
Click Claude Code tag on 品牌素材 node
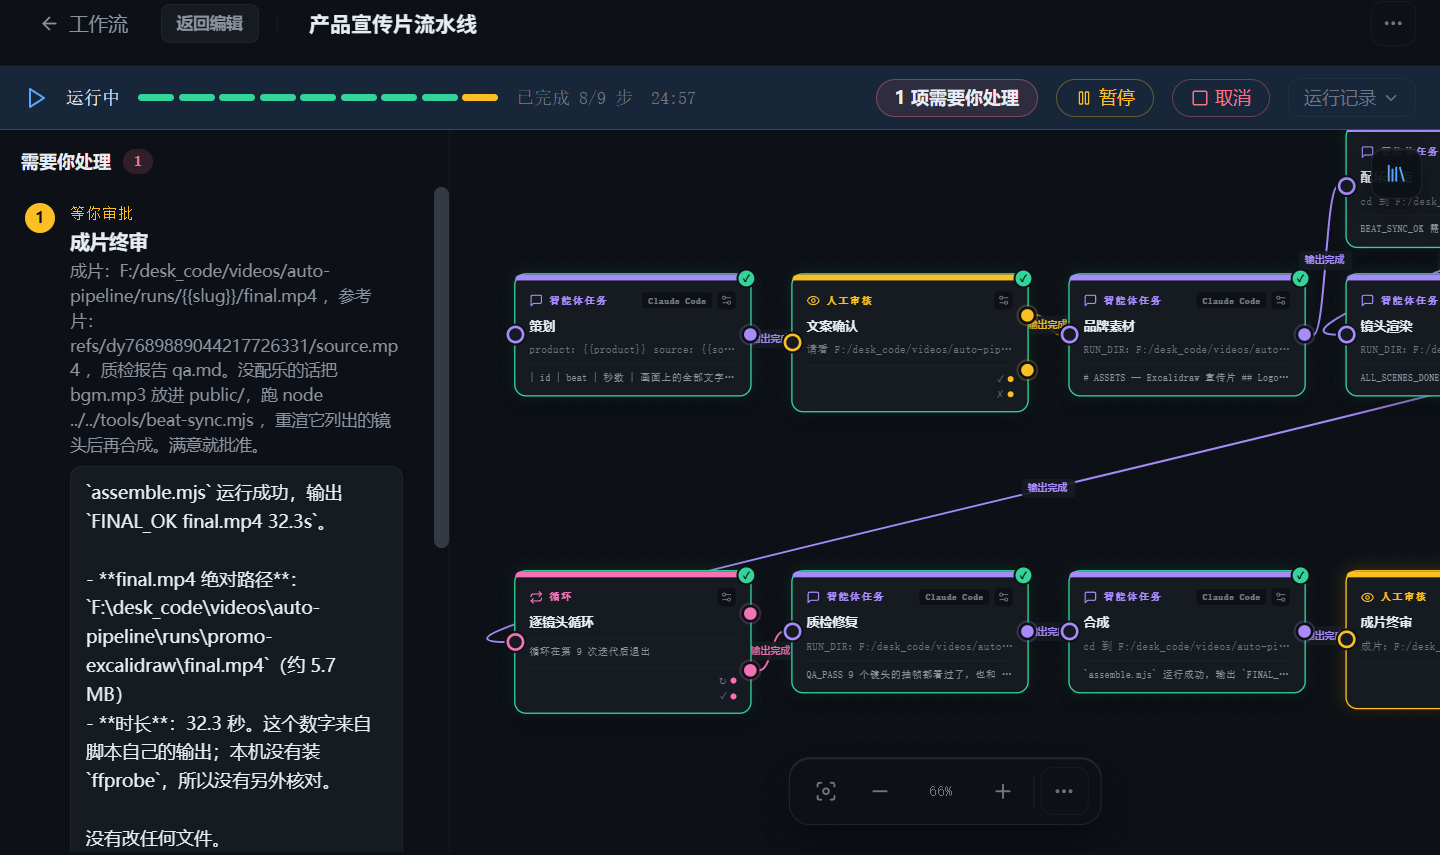[1231, 301]
